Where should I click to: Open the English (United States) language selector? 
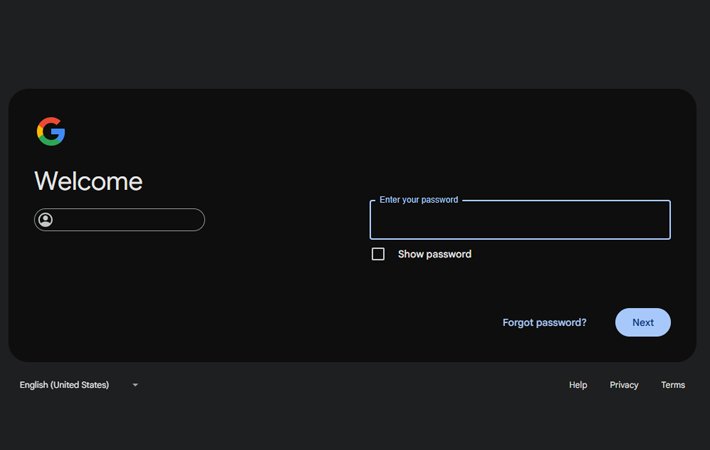(x=66, y=385)
